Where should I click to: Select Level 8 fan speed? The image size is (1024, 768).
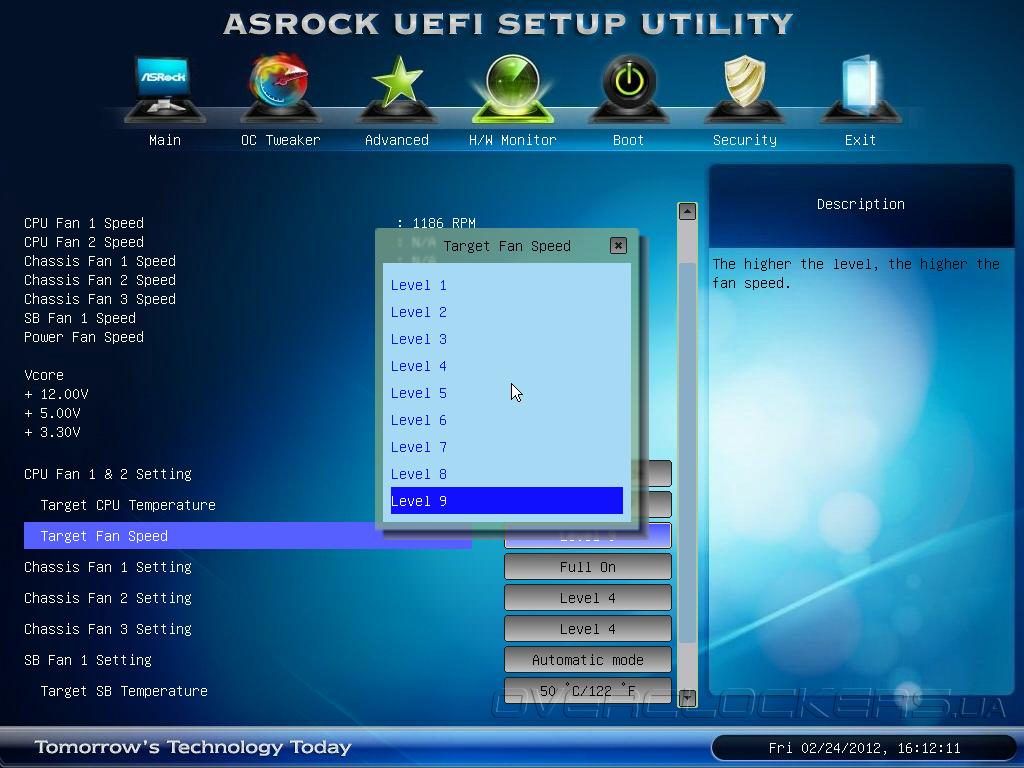[x=506, y=474]
